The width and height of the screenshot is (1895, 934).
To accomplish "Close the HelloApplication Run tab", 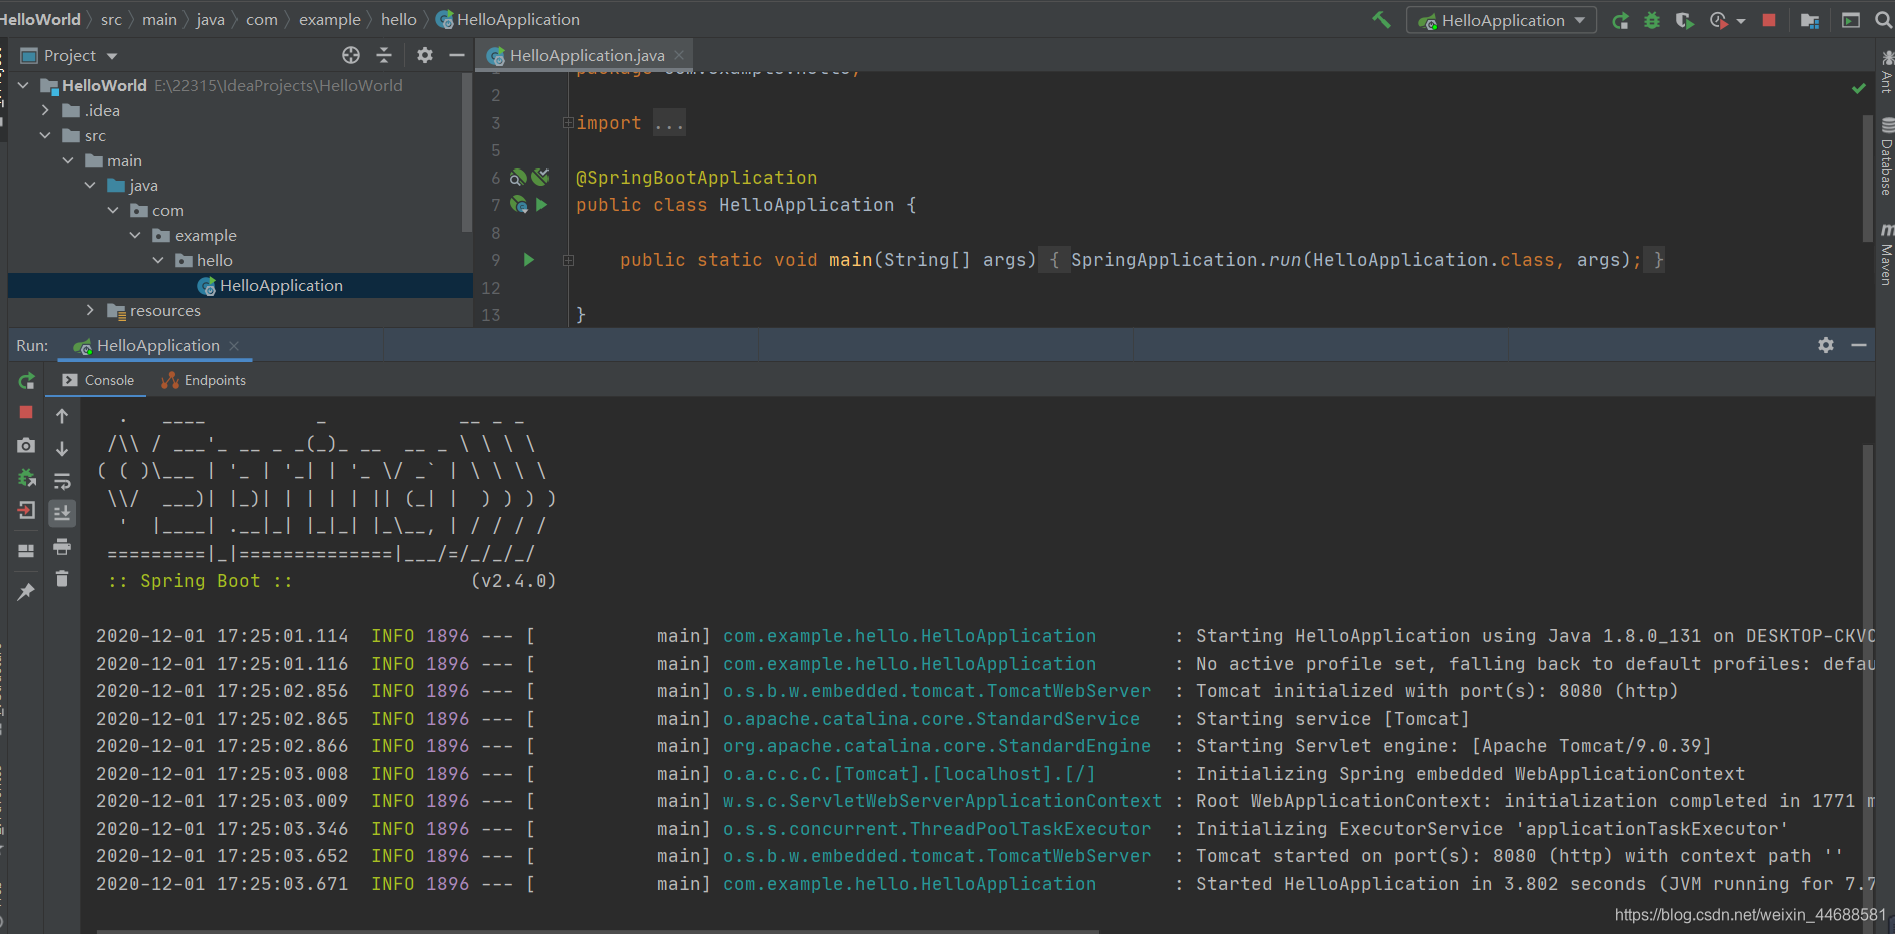I will [234, 345].
